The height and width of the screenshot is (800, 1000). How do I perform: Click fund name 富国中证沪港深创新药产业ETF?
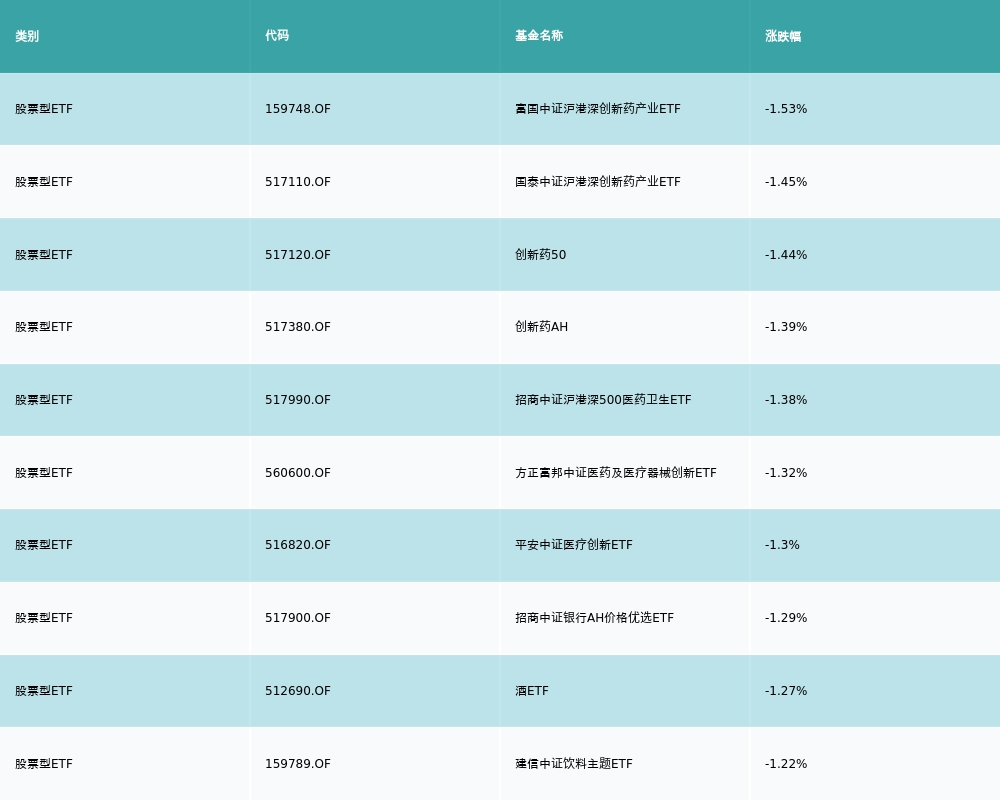(x=598, y=109)
